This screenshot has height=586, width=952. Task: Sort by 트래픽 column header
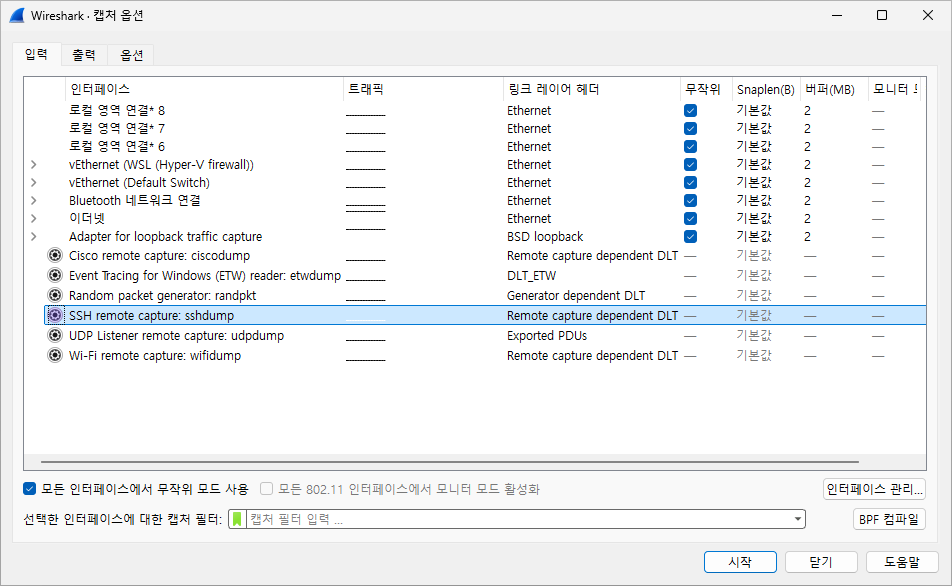click(423, 89)
